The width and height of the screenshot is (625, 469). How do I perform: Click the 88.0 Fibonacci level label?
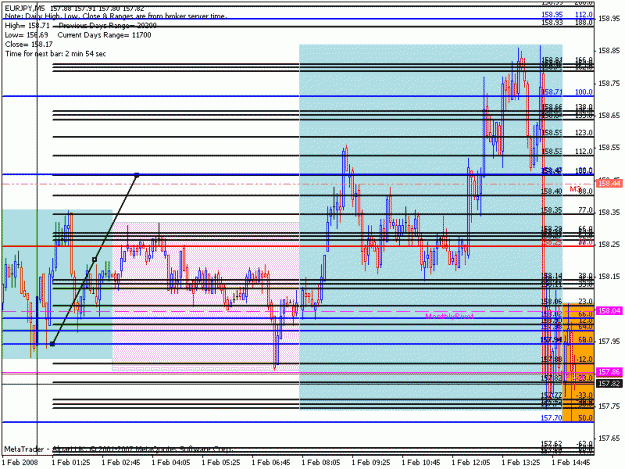(x=585, y=192)
